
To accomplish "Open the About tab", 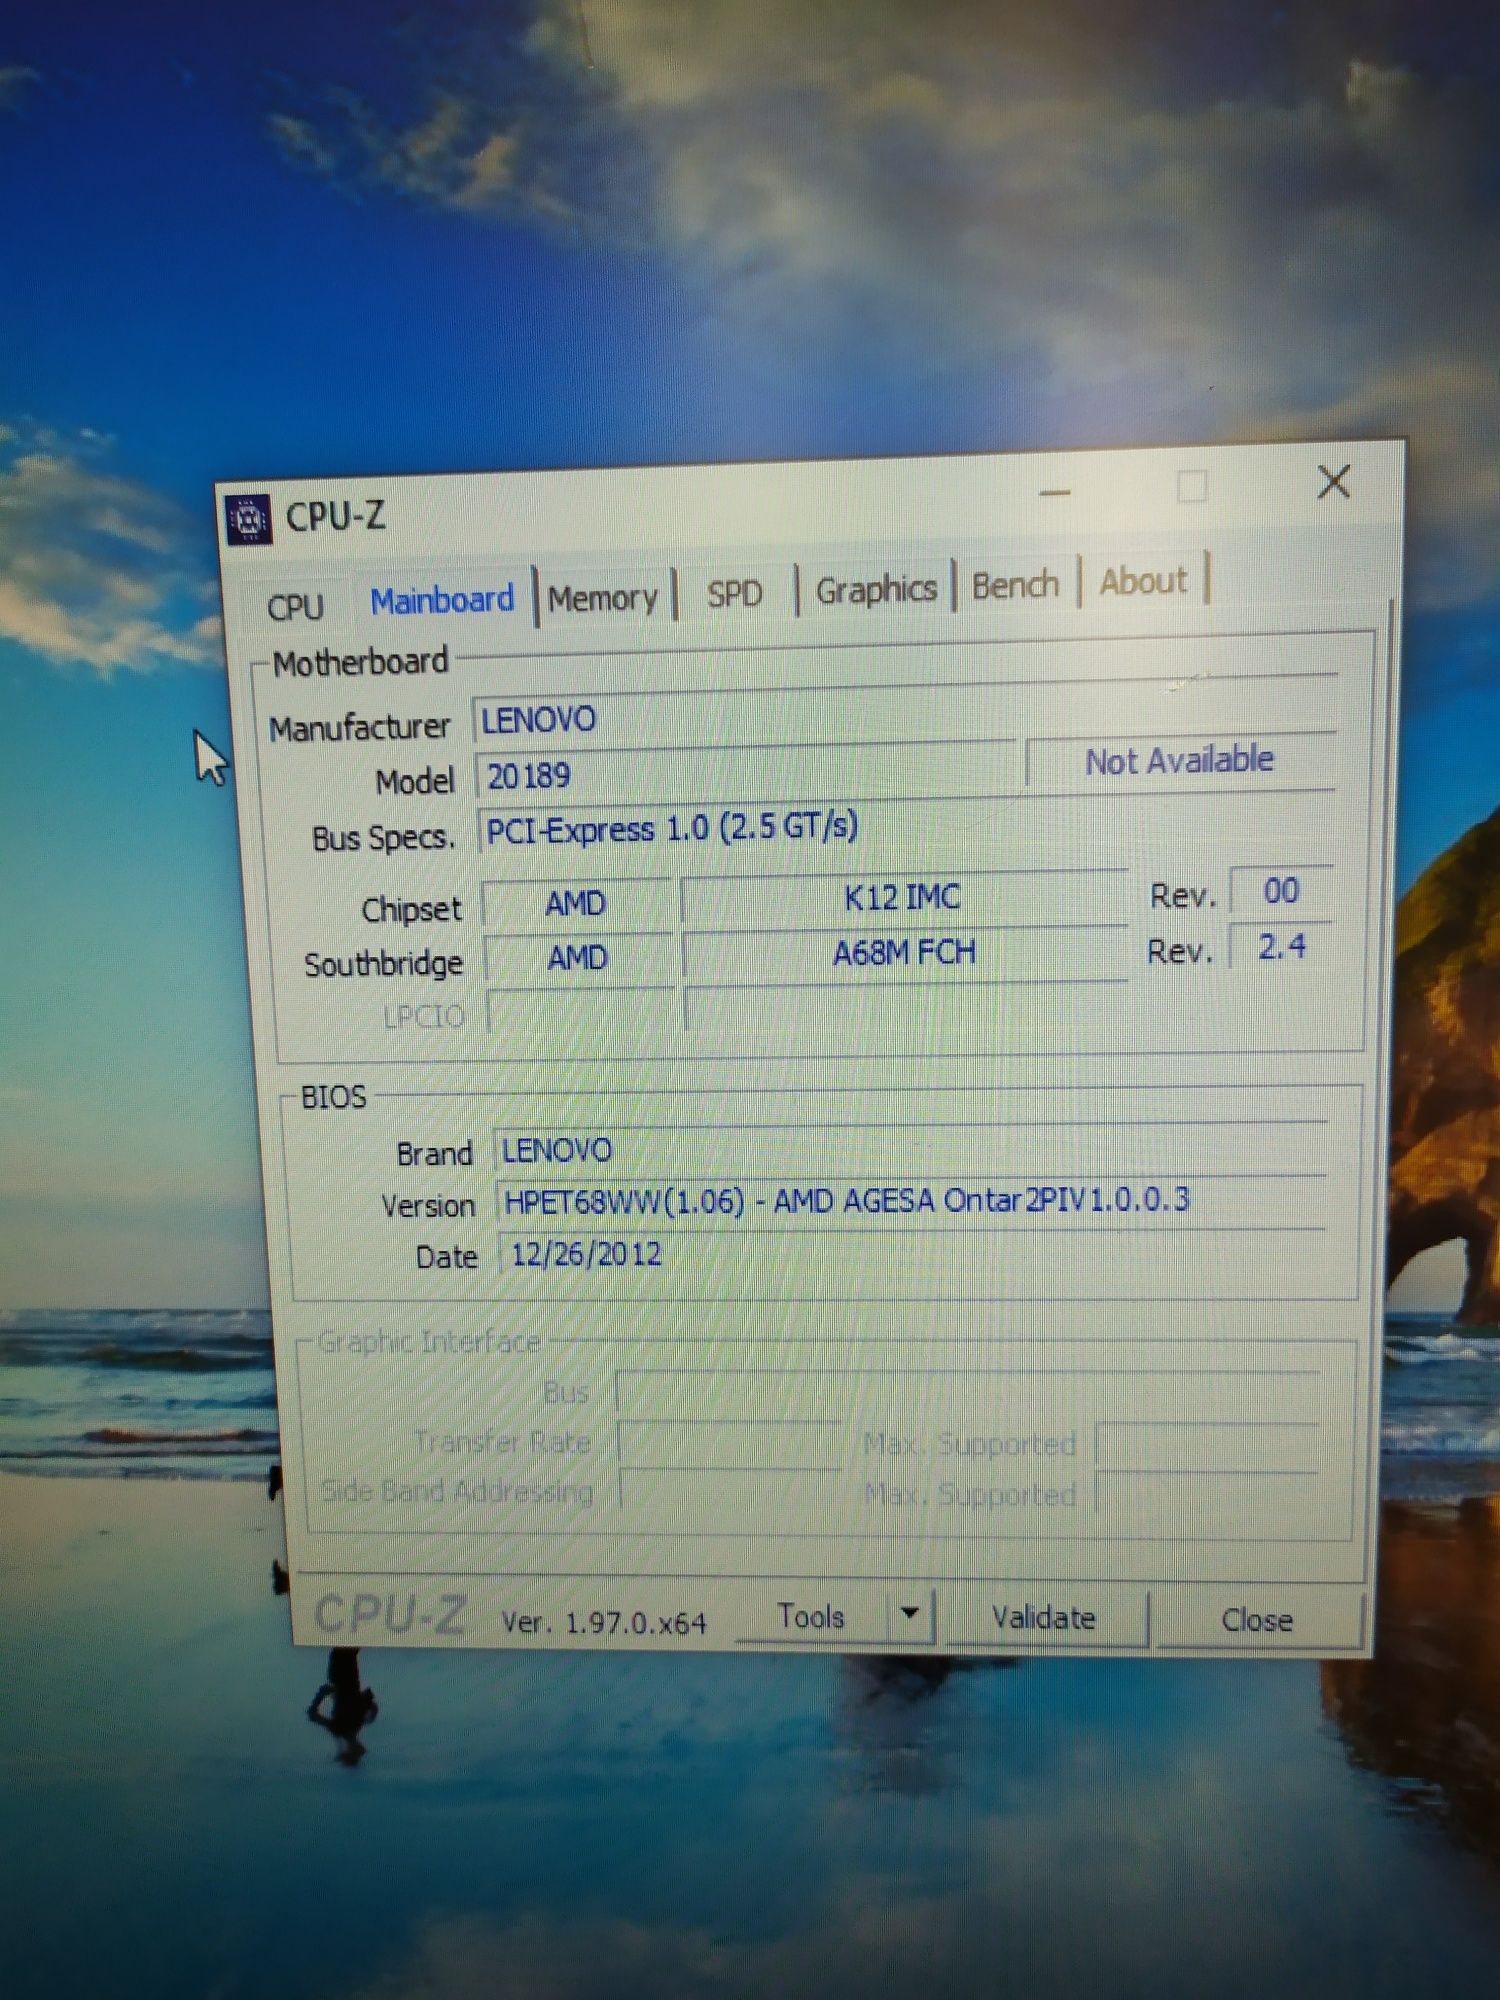I will 1143,581.
